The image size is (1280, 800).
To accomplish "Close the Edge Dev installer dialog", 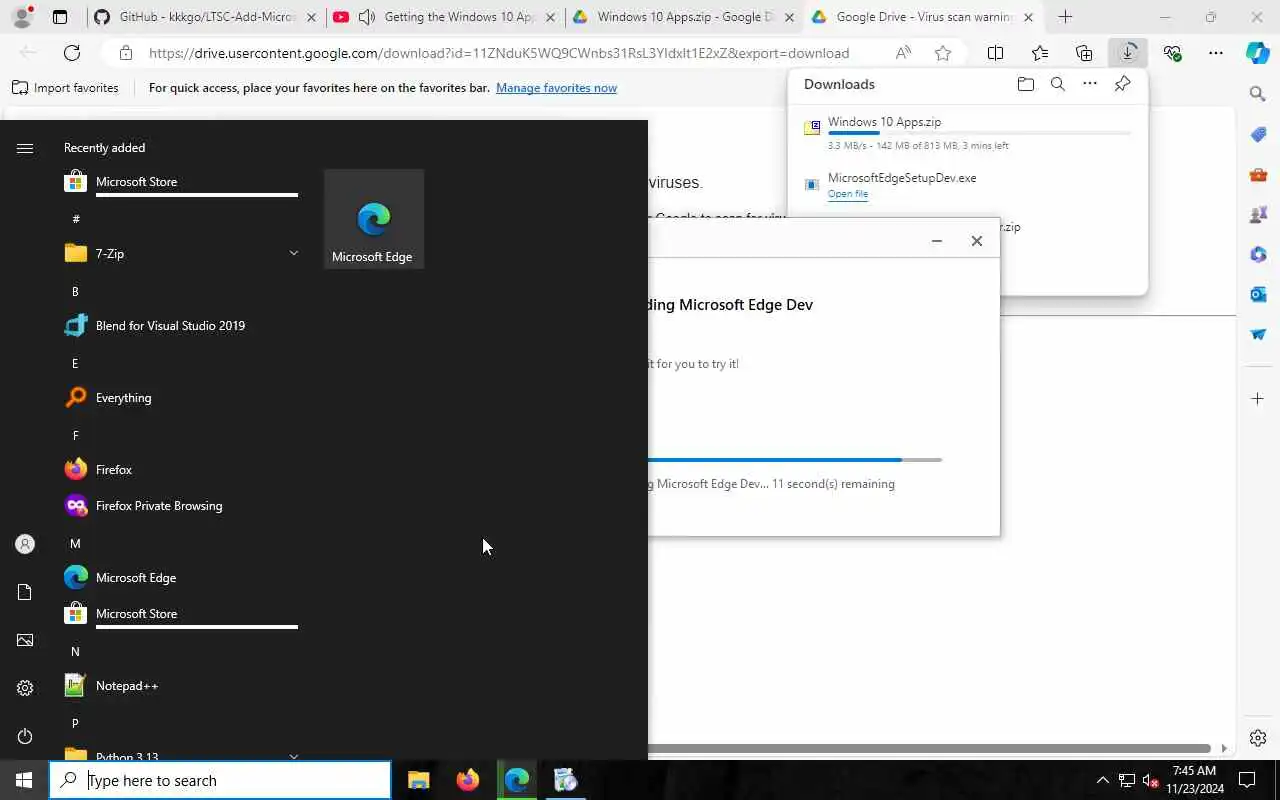I will (x=977, y=241).
